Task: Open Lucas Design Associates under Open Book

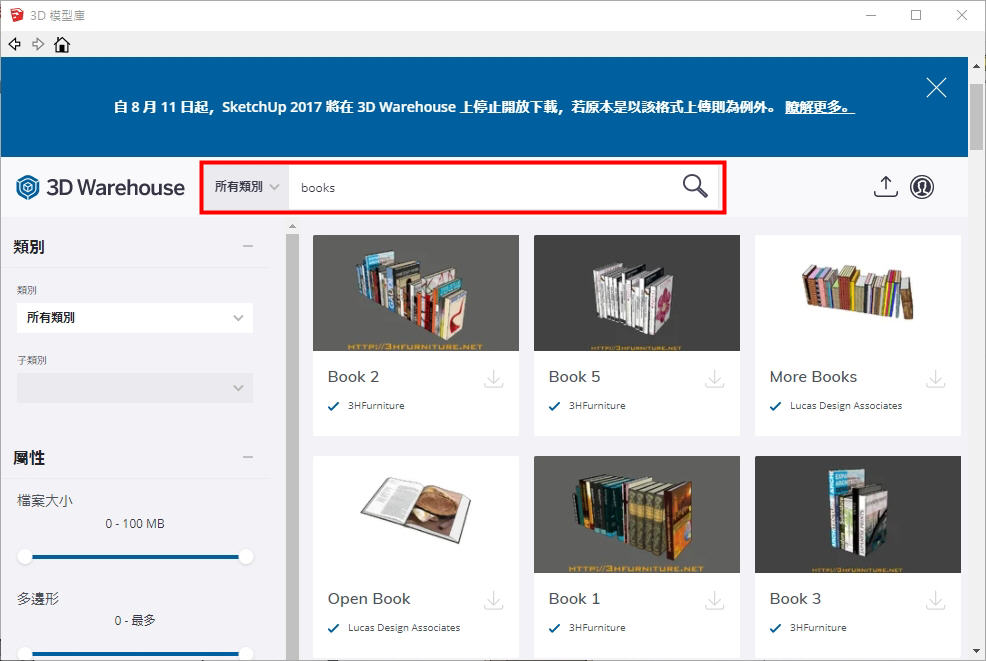Action: pyautogui.click(x=404, y=628)
